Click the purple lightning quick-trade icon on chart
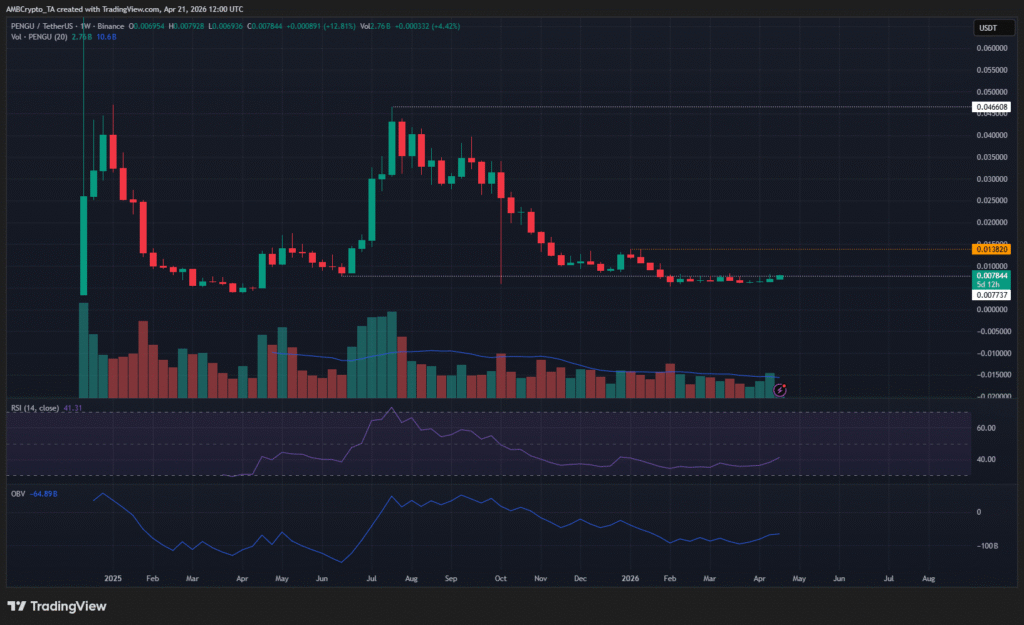 coord(780,390)
